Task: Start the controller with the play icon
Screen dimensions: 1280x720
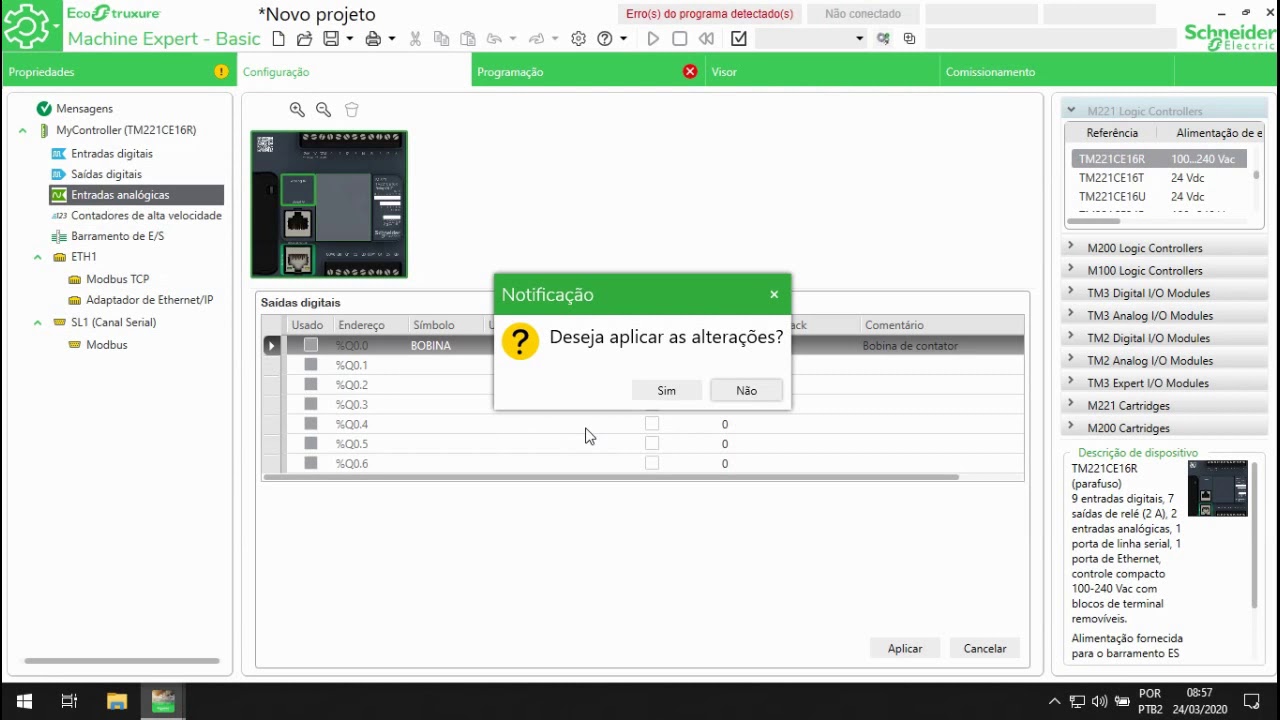Action: tap(653, 39)
